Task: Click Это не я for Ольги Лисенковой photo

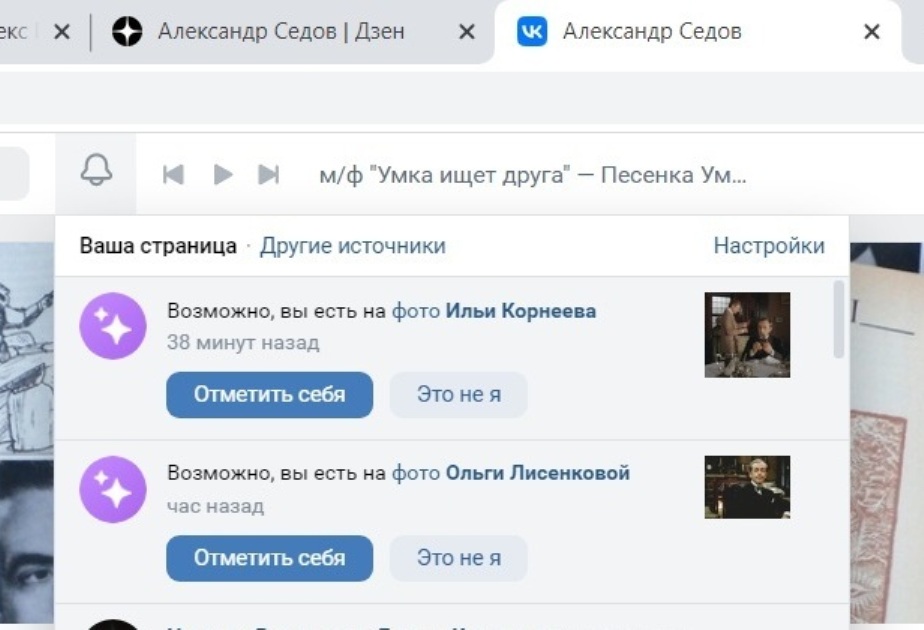Action: pos(458,558)
